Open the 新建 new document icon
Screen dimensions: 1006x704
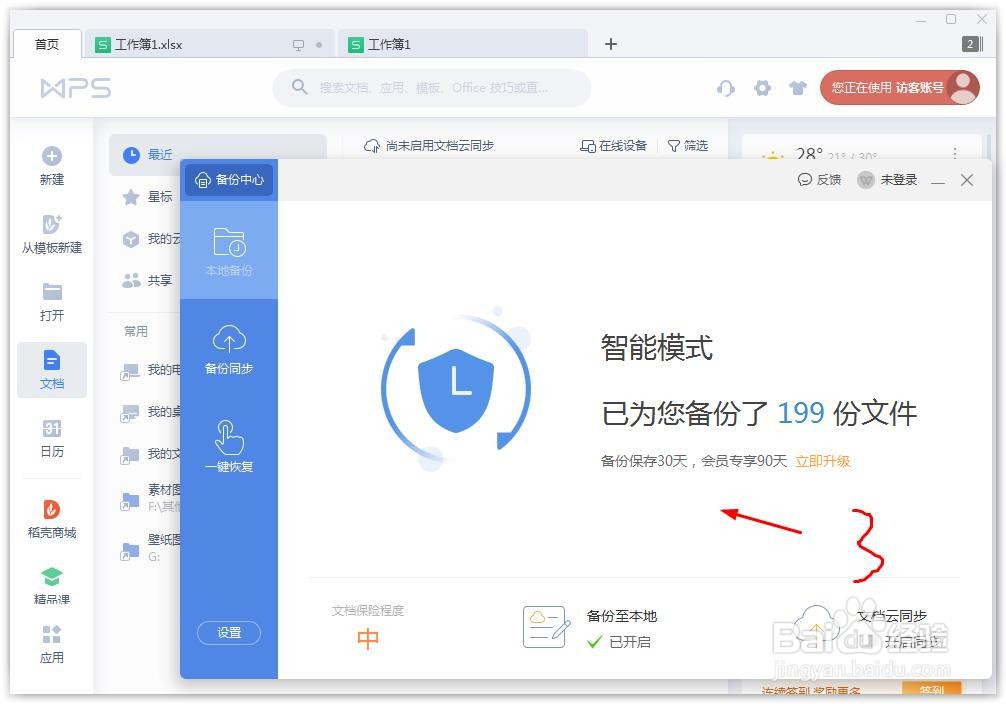pyautogui.click(x=51, y=165)
